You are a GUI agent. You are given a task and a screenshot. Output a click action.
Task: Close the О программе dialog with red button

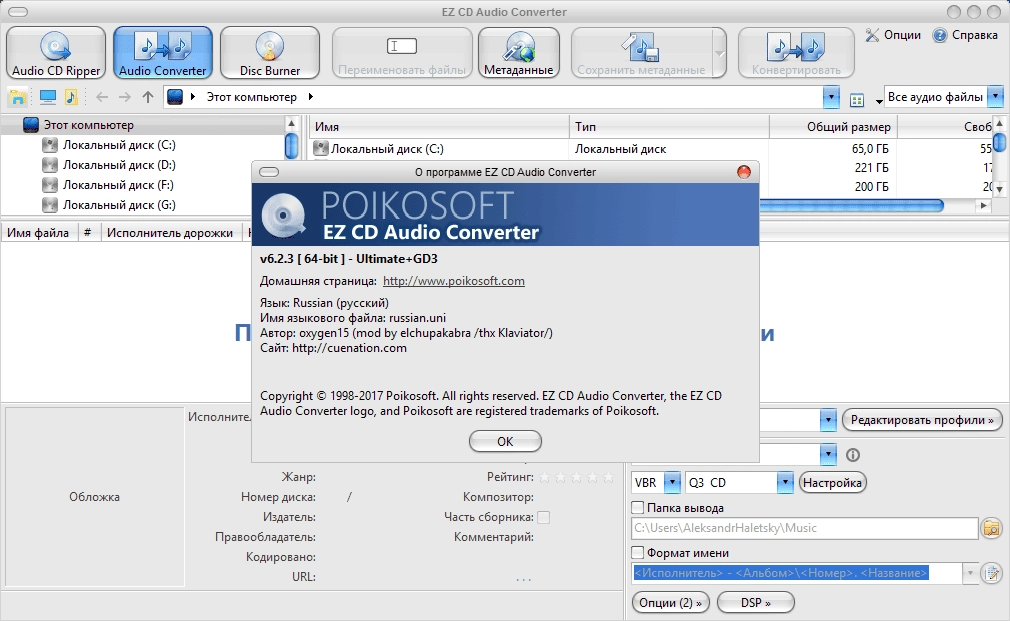pyautogui.click(x=744, y=172)
